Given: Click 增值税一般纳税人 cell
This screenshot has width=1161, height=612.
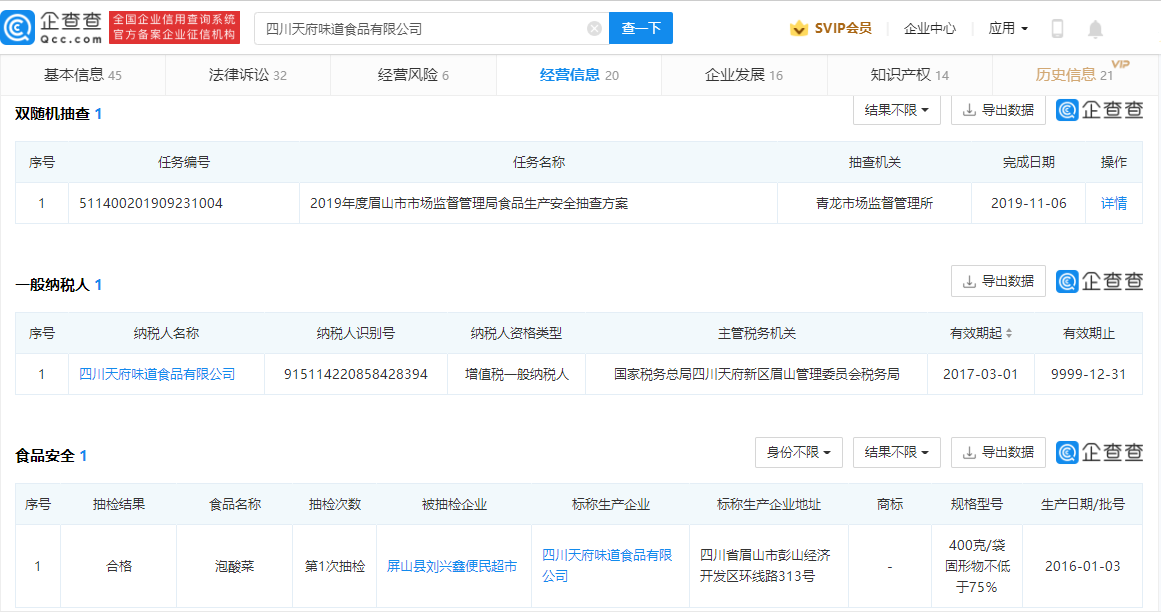Looking at the screenshot, I should click(x=517, y=374).
